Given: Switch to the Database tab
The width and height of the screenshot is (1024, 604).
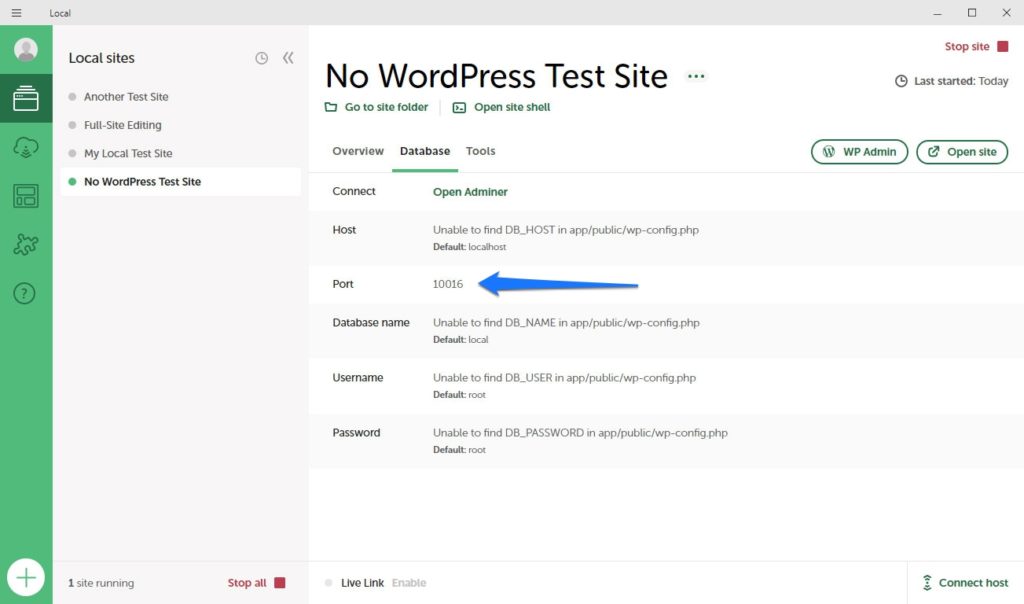Looking at the screenshot, I should coord(425,151).
